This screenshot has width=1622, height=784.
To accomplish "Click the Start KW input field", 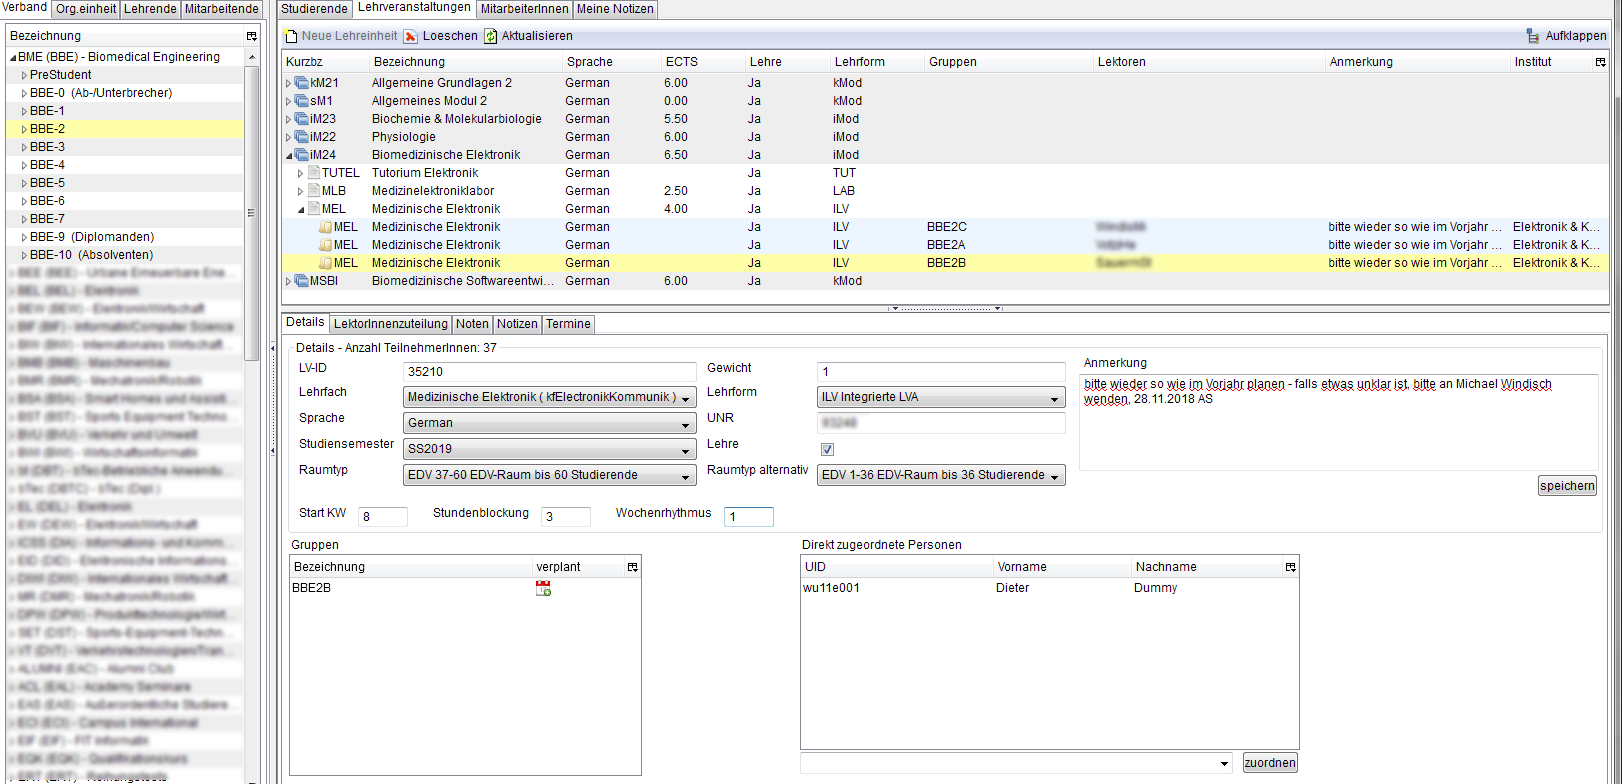I will click(x=383, y=517).
